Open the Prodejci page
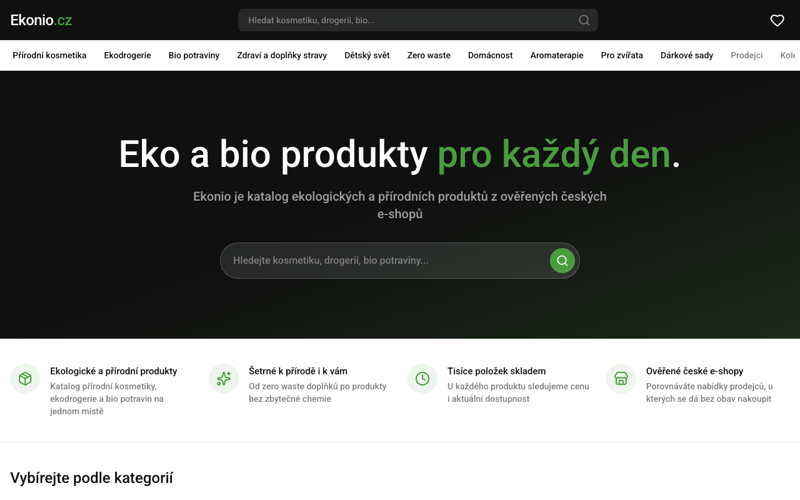 click(x=746, y=55)
